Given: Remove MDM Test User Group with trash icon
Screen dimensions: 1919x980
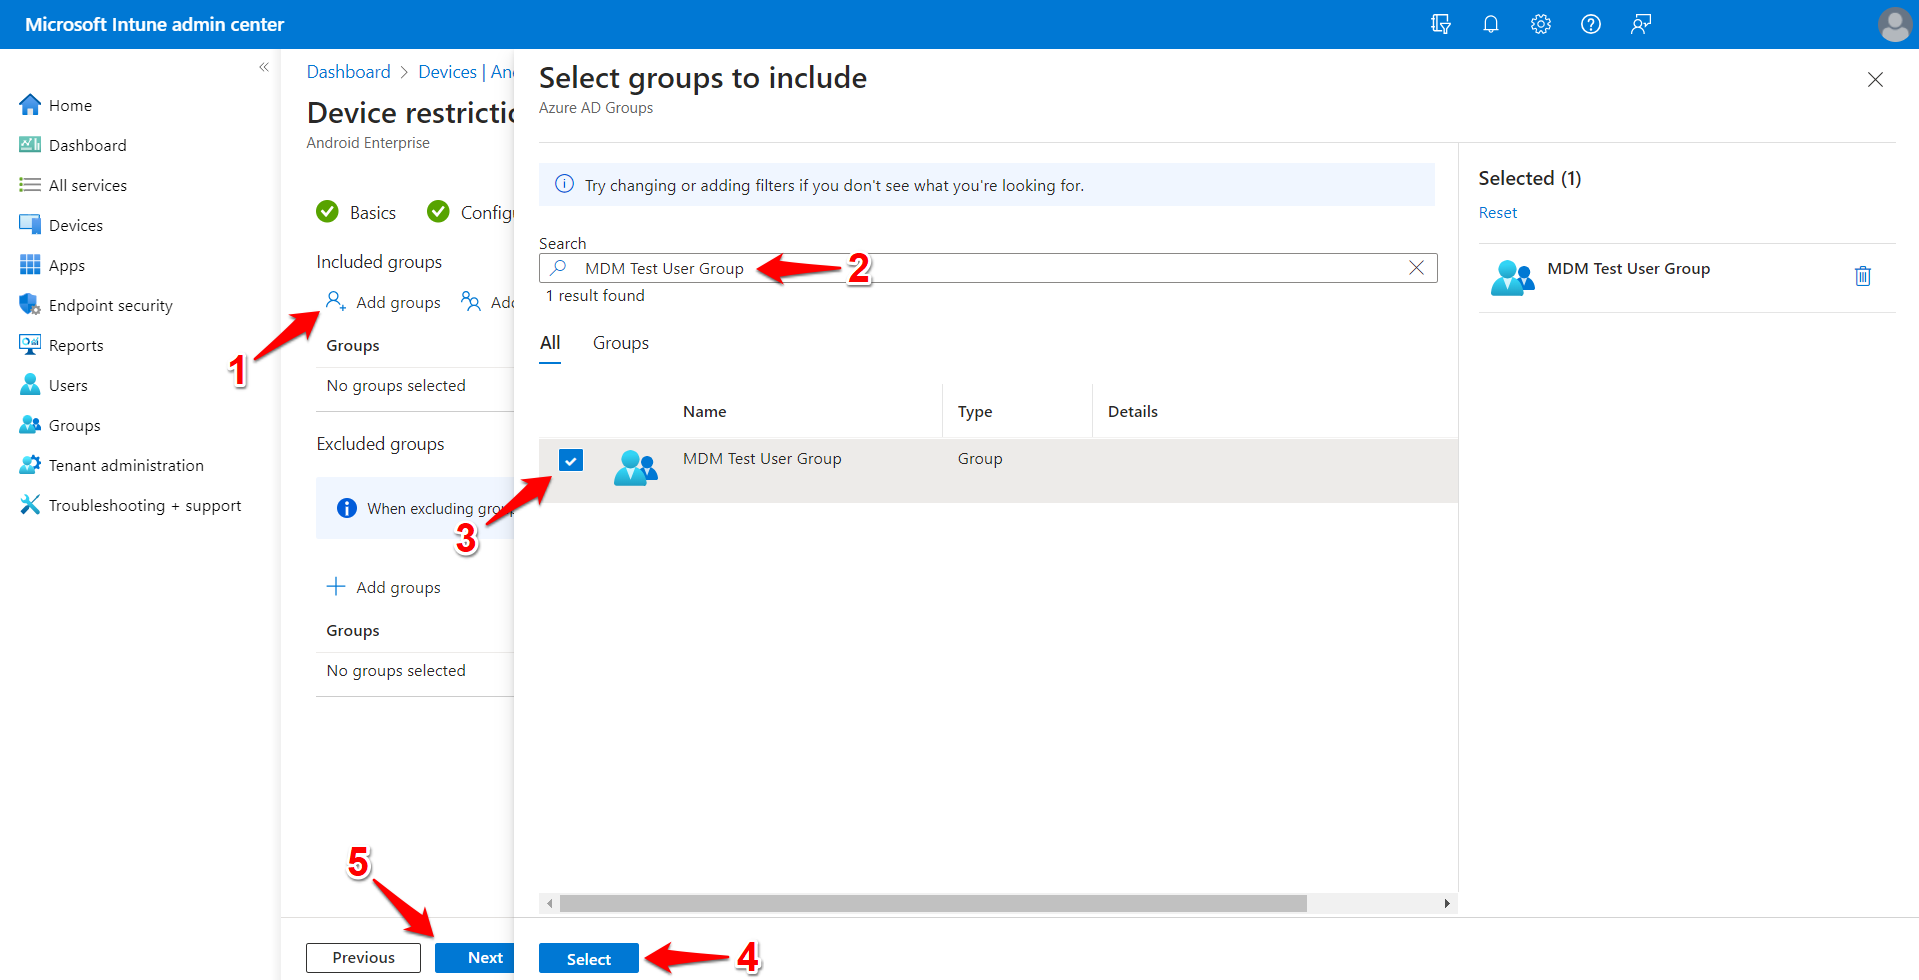Looking at the screenshot, I should (x=1862, y=275).
